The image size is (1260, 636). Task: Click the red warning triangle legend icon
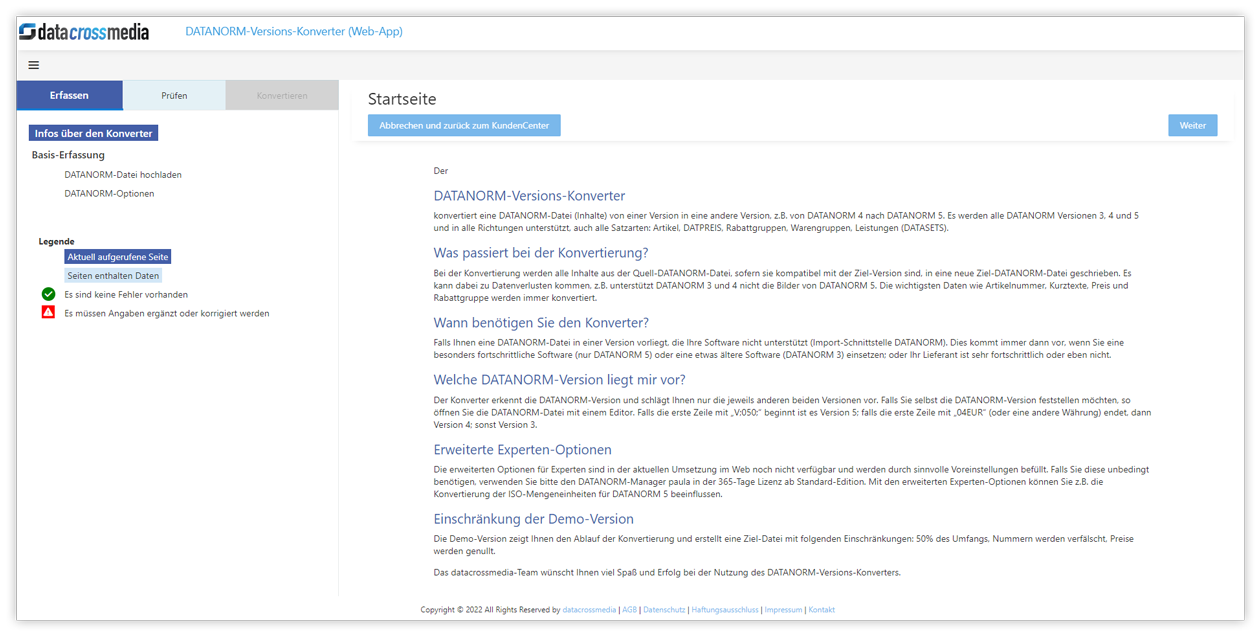(x=48, y=312)
